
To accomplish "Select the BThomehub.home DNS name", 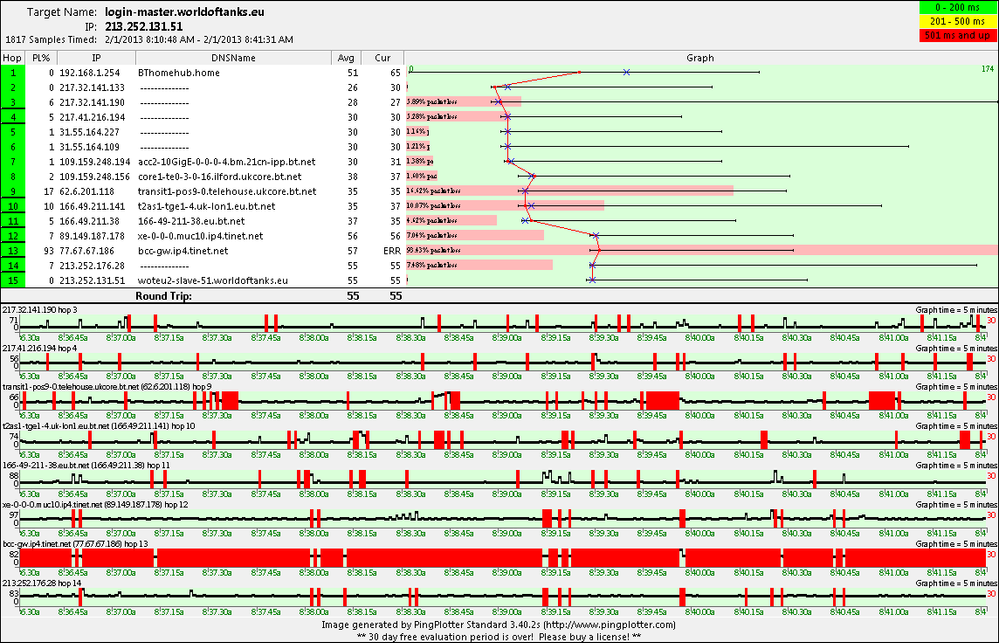I will tap(179, 73).
